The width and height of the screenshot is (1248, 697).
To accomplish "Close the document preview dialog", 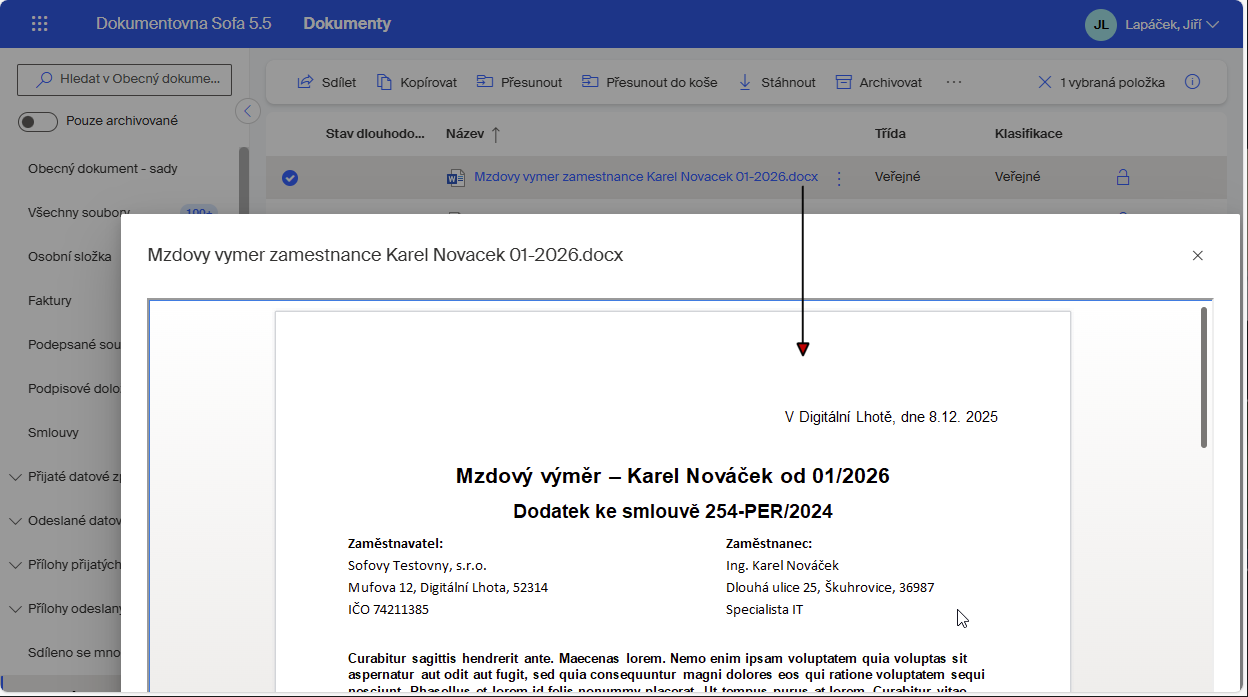I will (x=1197, y=255).
